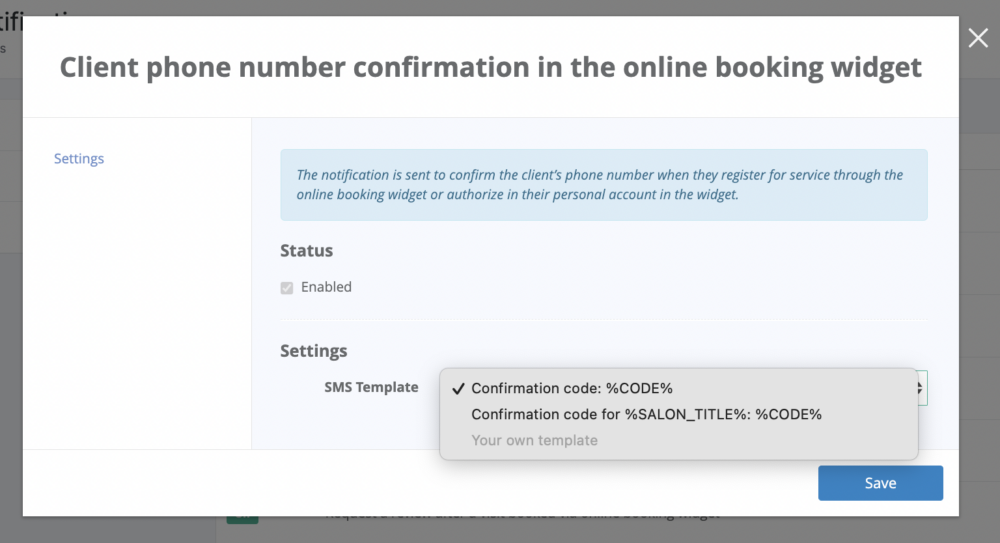1000x543 pixels.
Task: Click the Settings section heading in form
Action: [x=314, y=351]
